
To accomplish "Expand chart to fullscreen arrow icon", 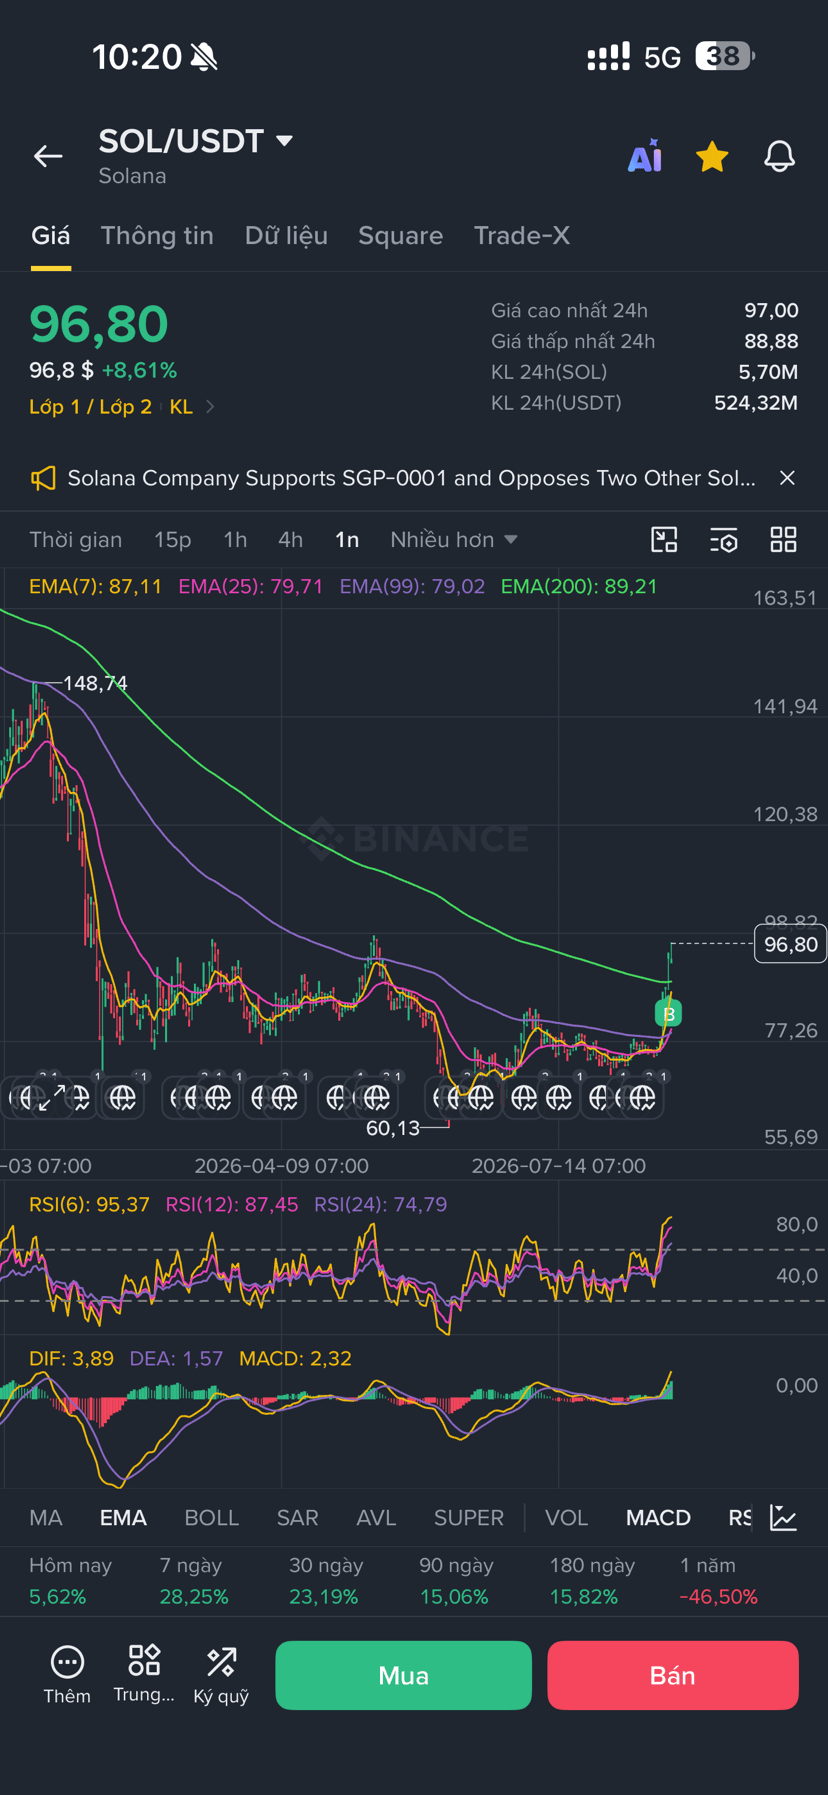I will [x=51, y=1097].
